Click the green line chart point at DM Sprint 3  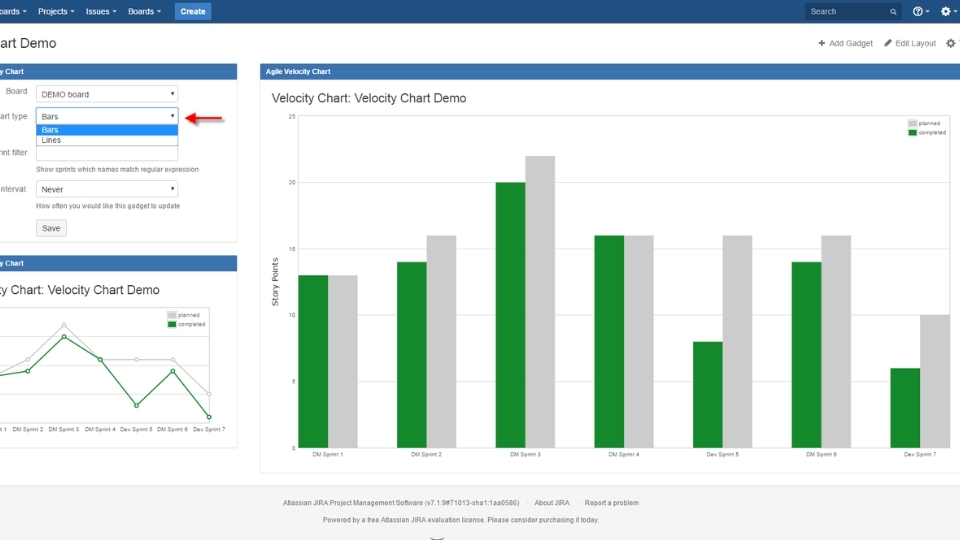(x=64, y=337)
